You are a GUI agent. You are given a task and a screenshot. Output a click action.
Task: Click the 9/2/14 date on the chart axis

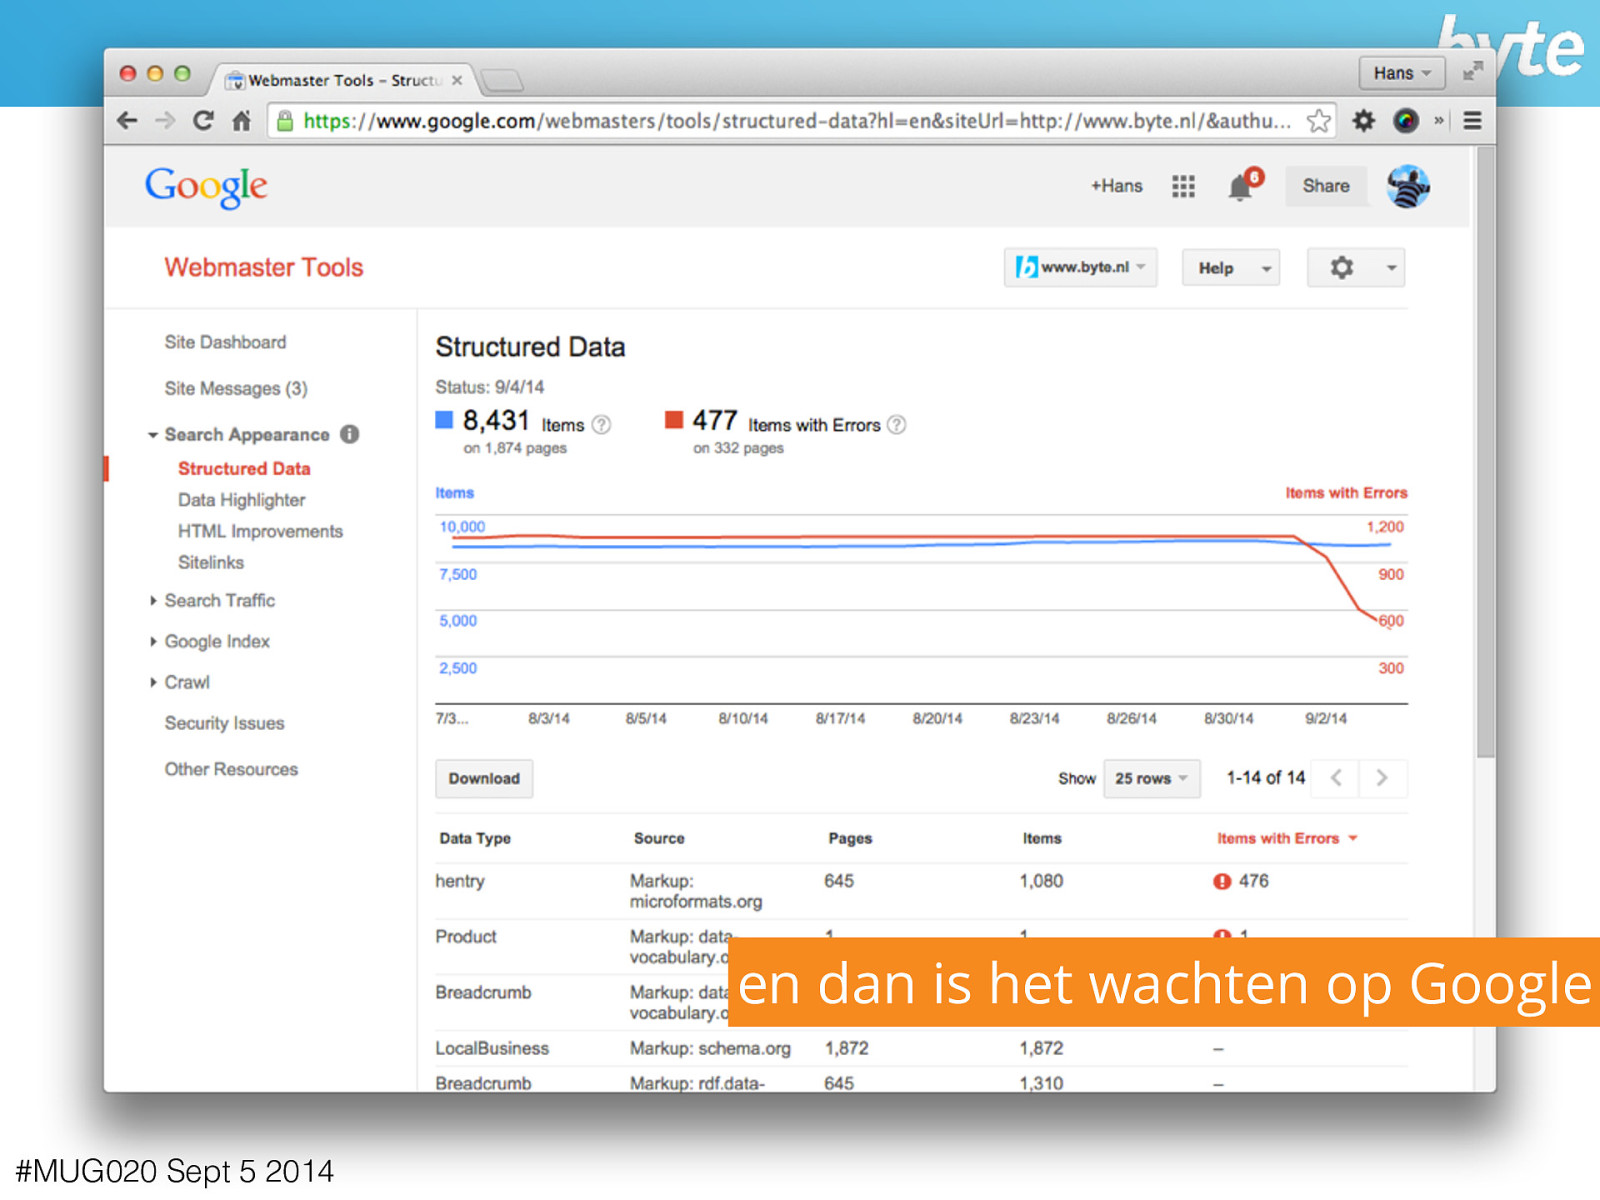coord(1325,718)
